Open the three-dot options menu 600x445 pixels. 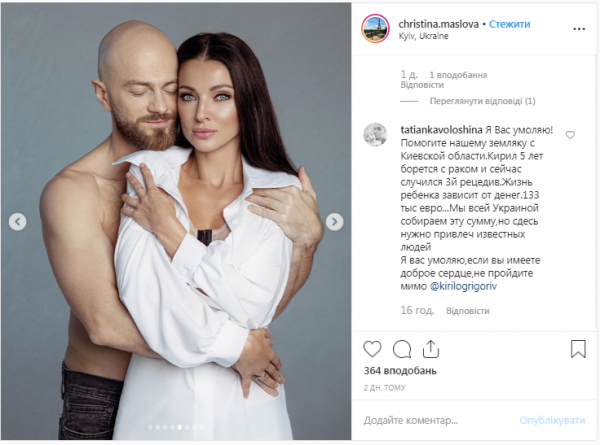pyautogui.click(x=579, y=29)
